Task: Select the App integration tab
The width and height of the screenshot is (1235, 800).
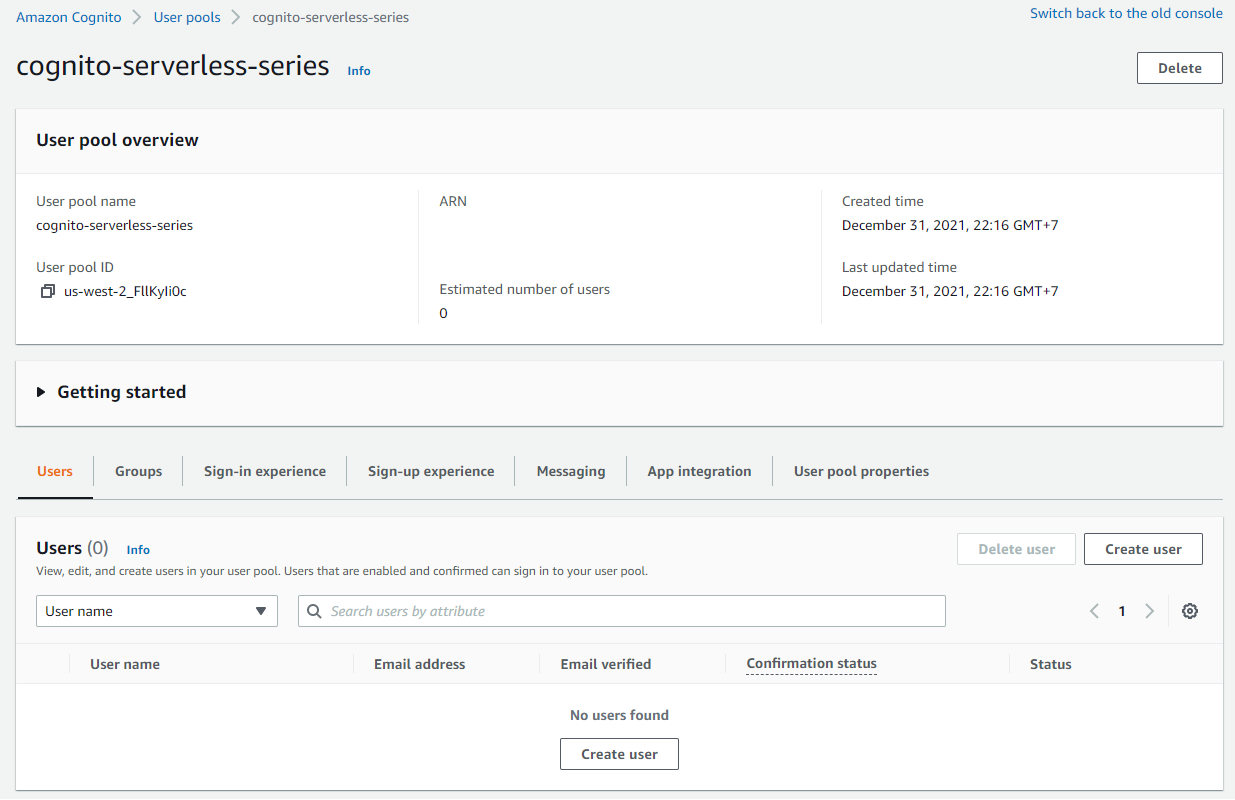Action: click(699, 470)
